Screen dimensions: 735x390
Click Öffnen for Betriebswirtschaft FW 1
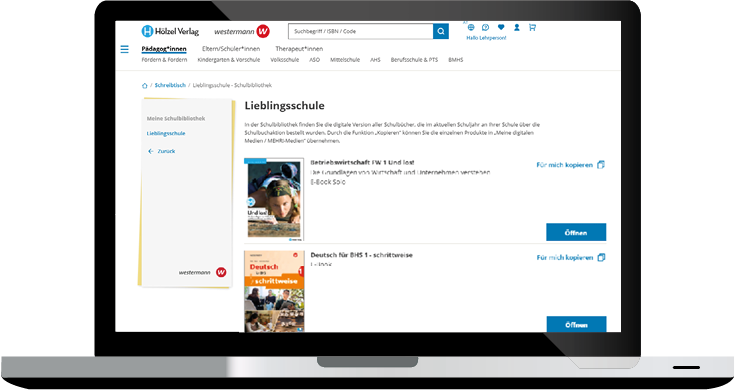(576, 232)
